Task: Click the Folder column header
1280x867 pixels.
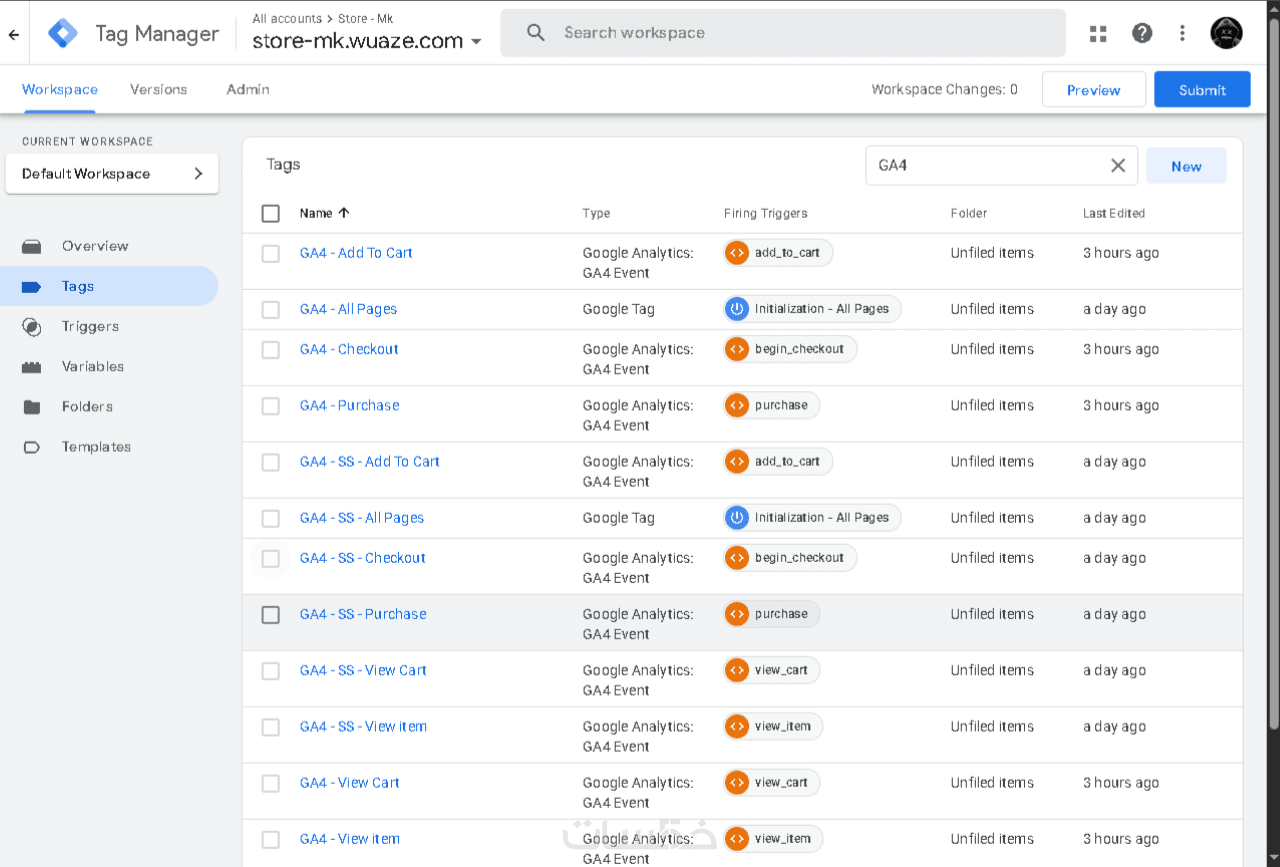Action: click(x=969, y=213)
